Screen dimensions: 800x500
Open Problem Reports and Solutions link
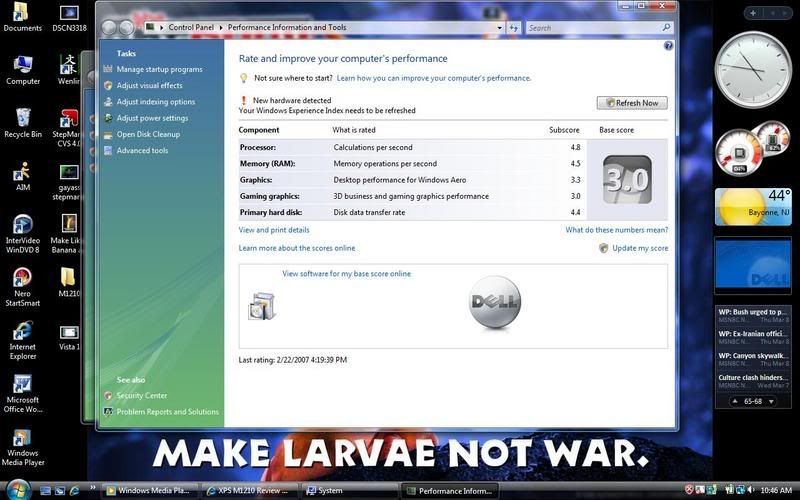pos(167,412)
